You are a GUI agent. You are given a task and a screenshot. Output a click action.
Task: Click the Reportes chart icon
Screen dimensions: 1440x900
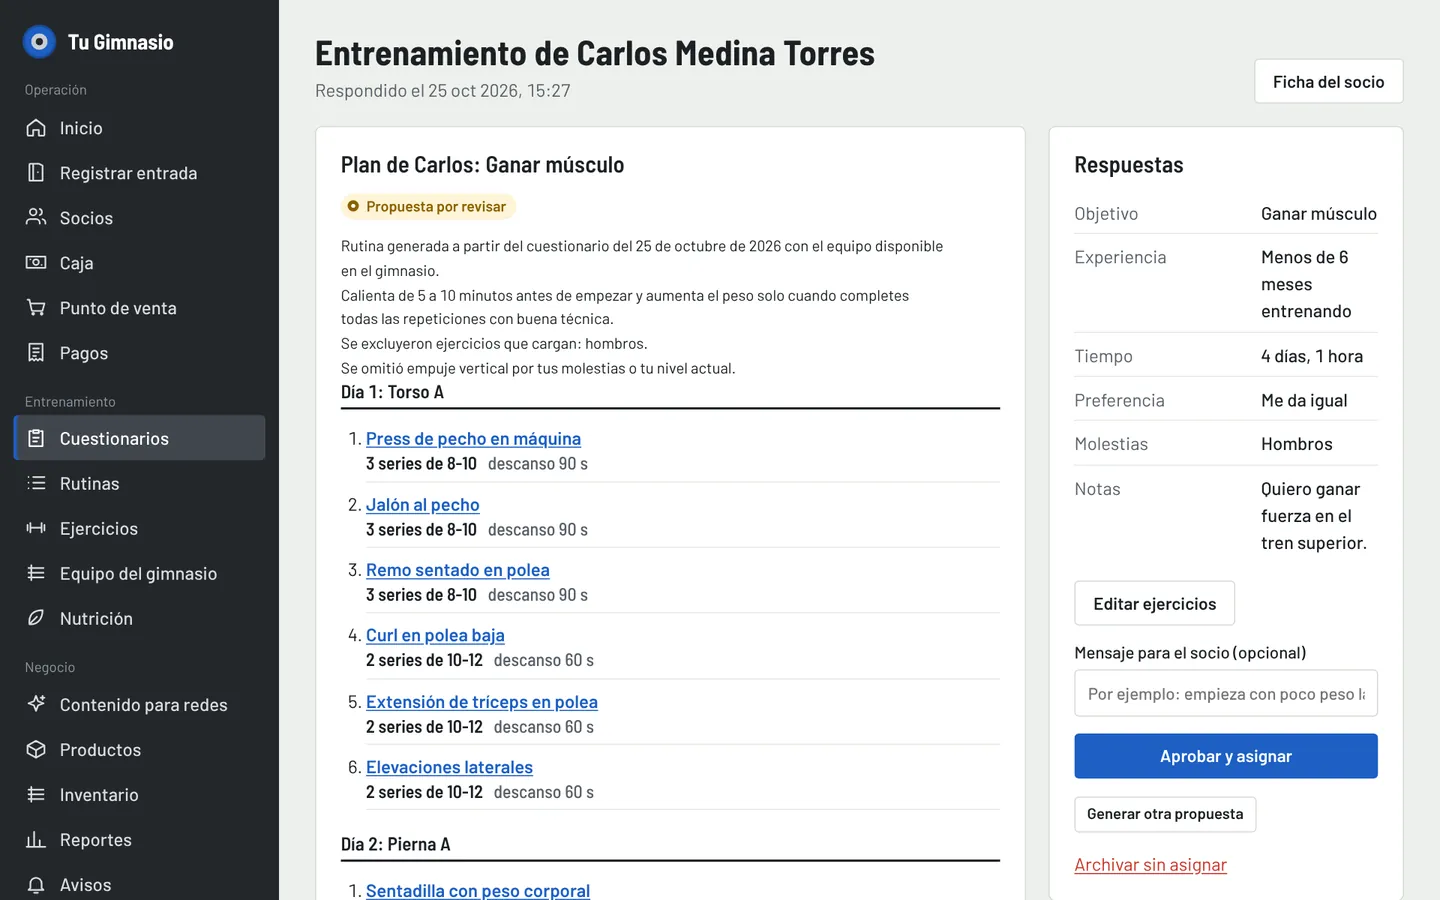36,839
